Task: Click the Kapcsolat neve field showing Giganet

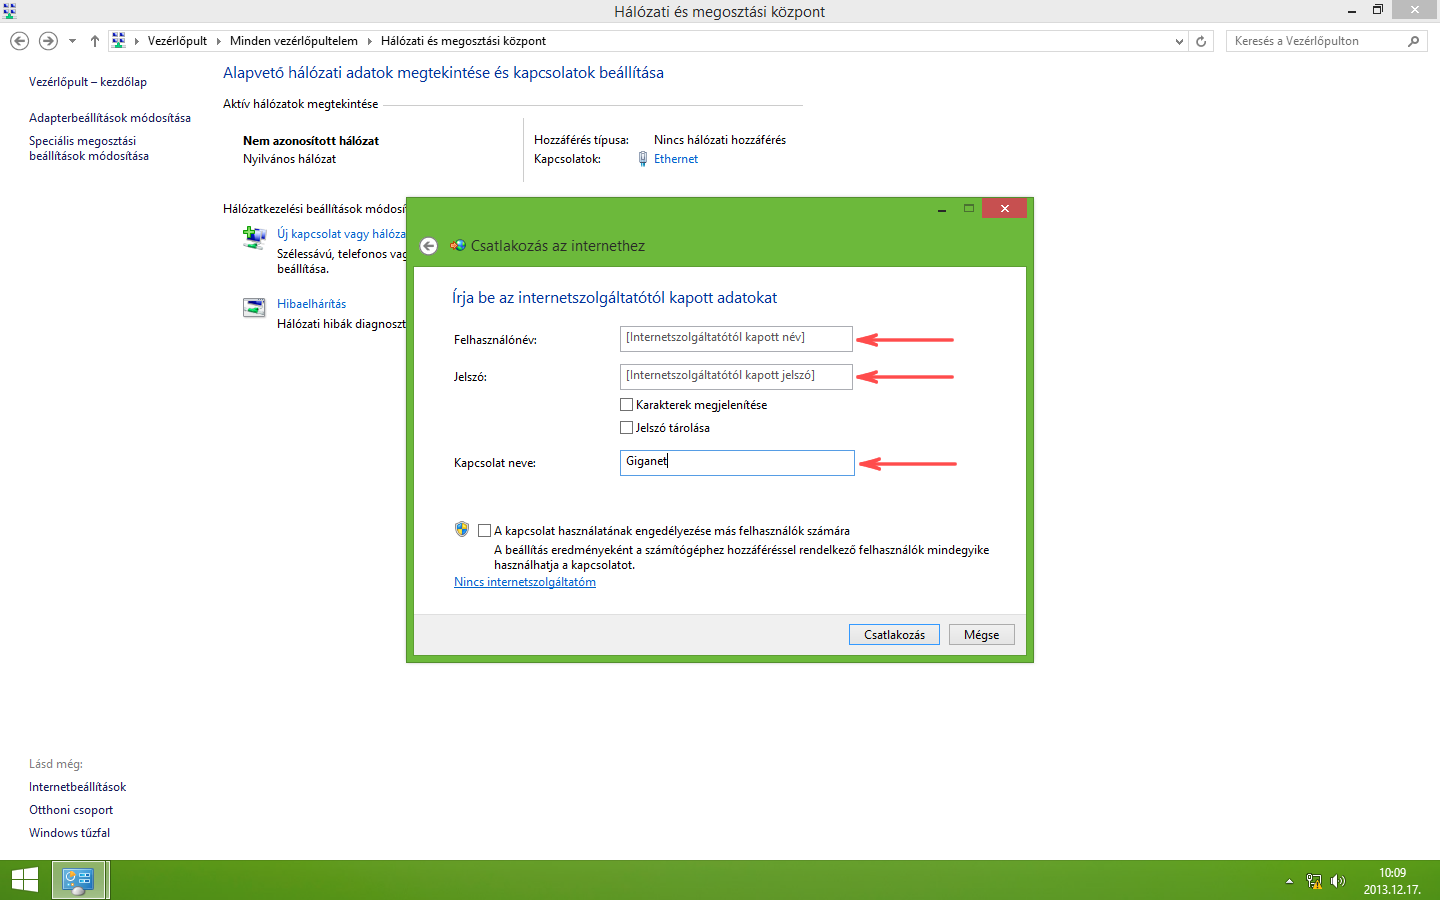Action: tap(737, 462)
